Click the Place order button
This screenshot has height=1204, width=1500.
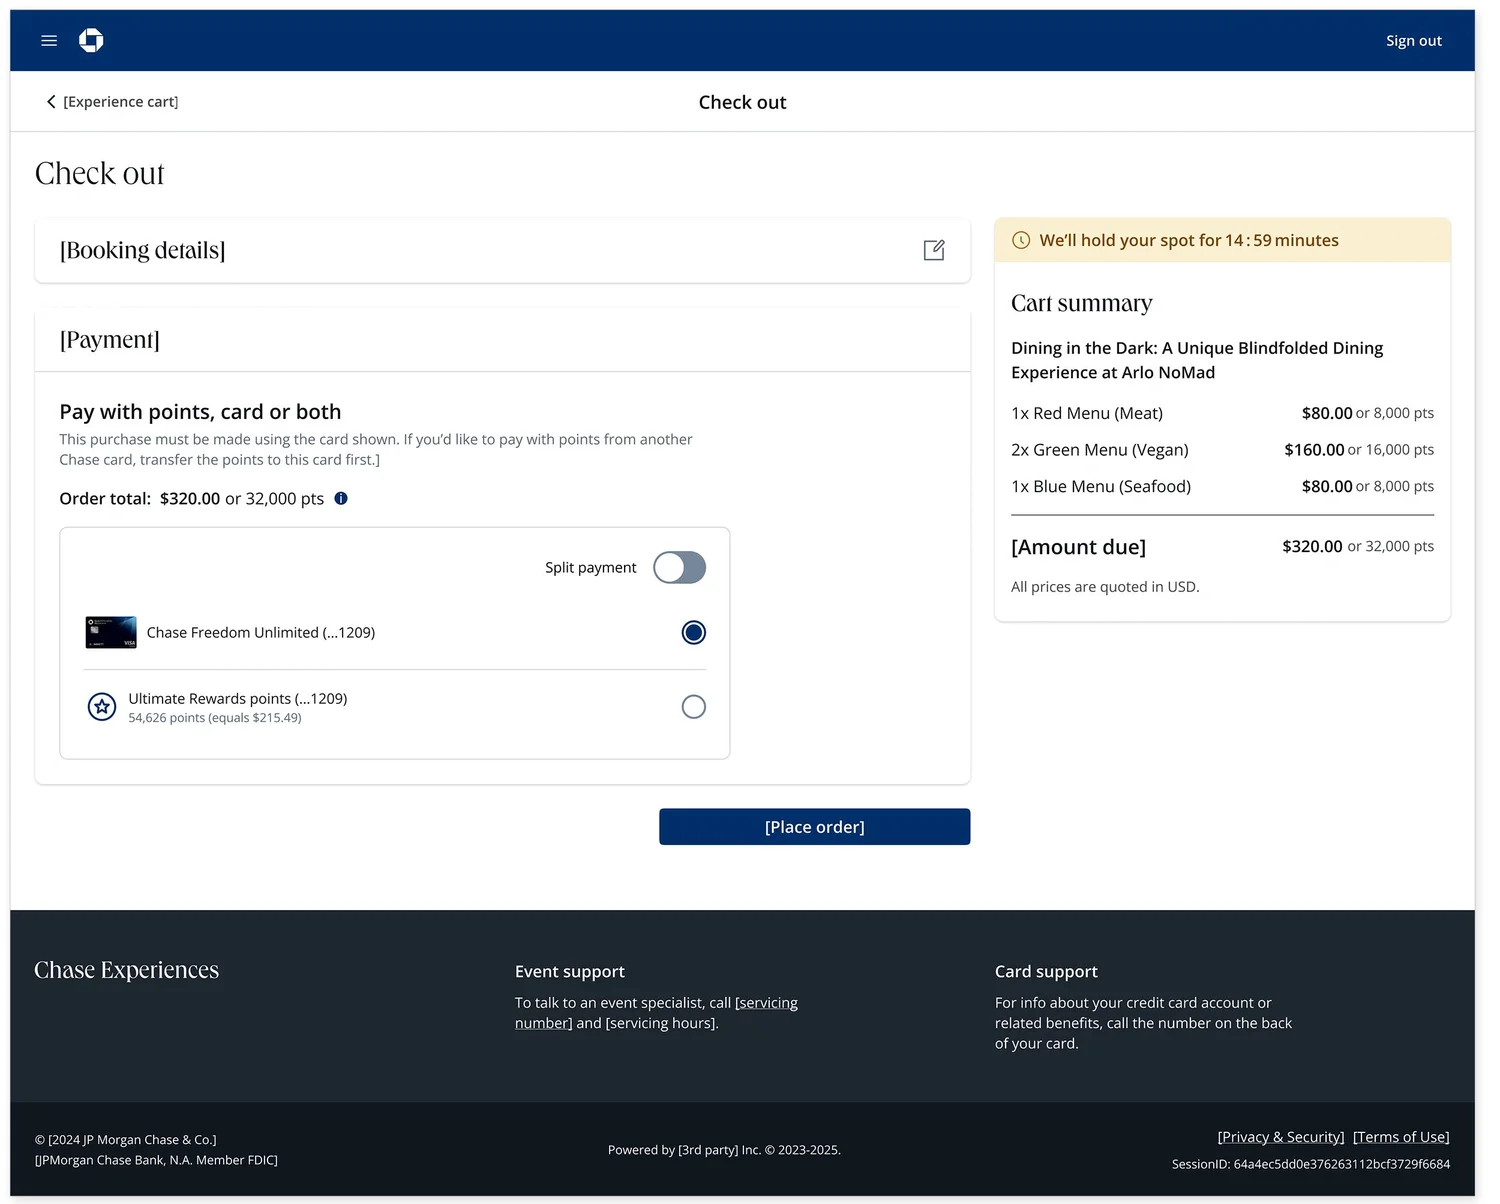click(814, 827)
